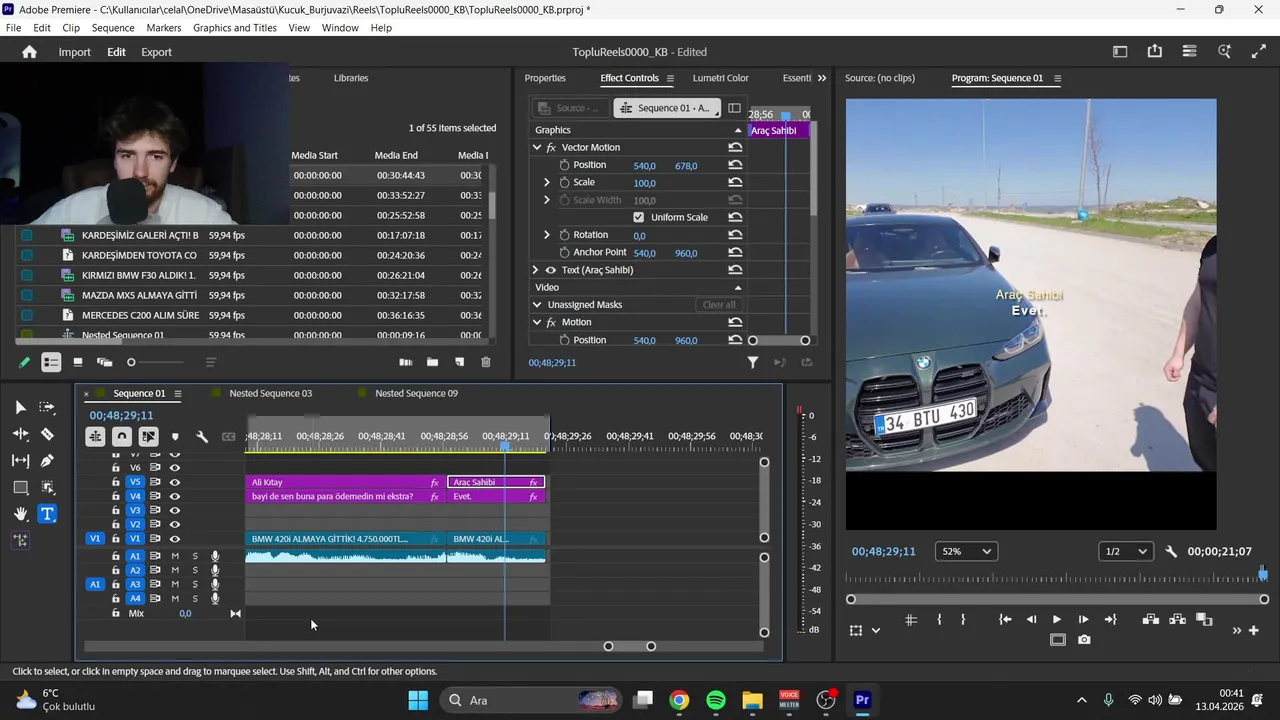The height and width of the screenshot is (720, 1280).
Task: Open the timeline wrench settings icon
Action: point(202,437)
